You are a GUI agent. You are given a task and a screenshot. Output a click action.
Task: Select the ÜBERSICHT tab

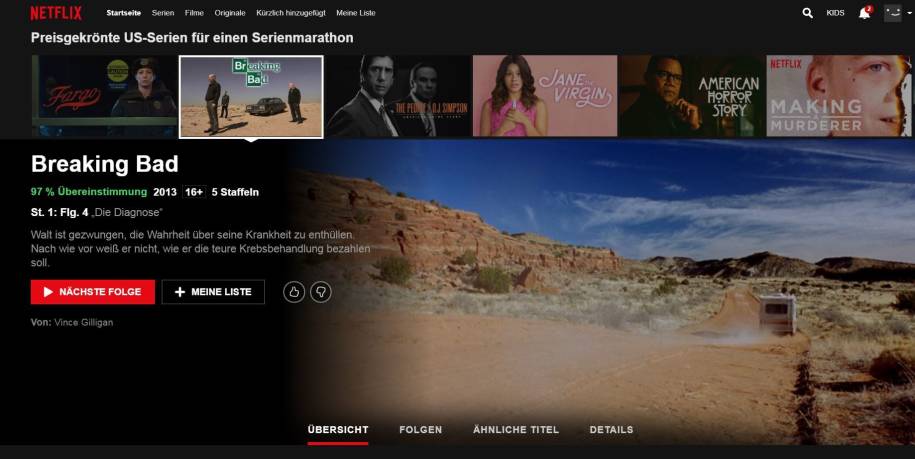338,430
